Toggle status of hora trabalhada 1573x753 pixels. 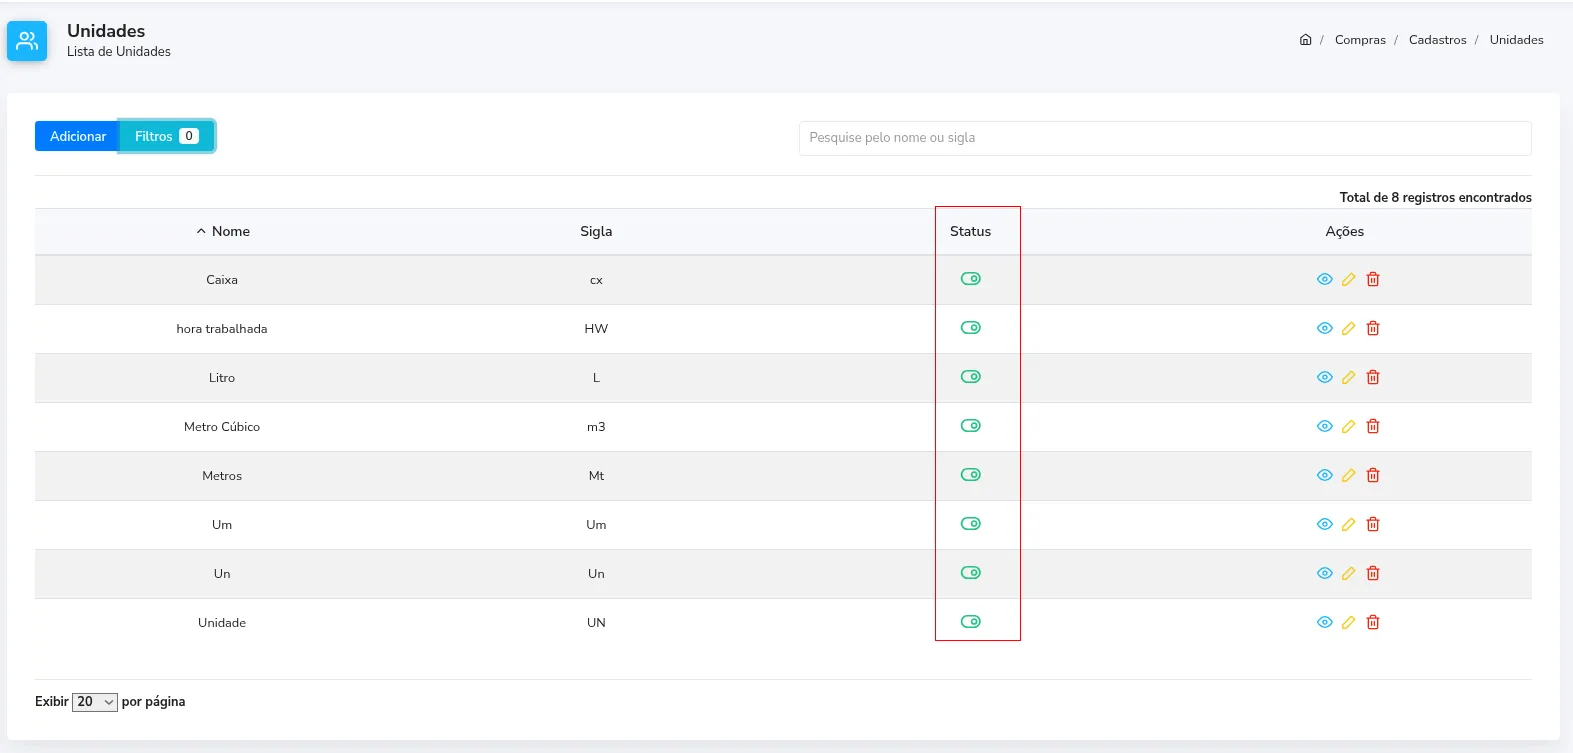[x=971, y=328]
